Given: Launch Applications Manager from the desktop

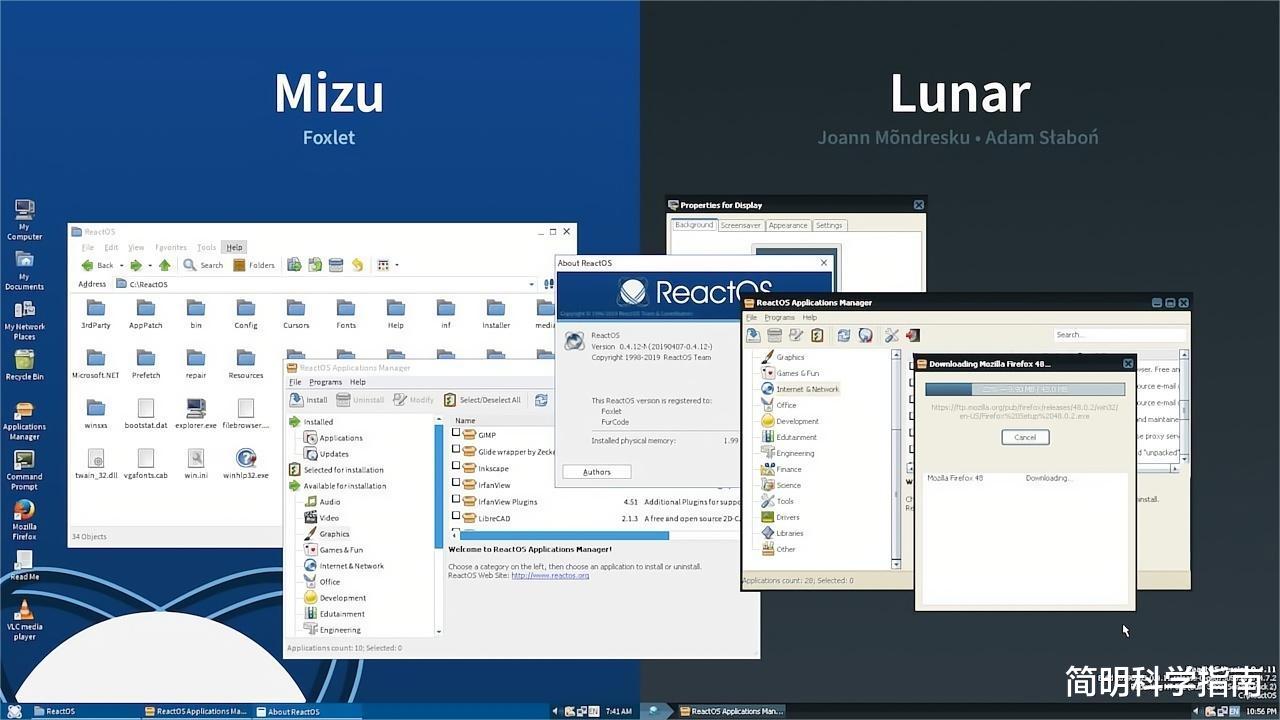Looking at the screenshot, I should 24,420.
